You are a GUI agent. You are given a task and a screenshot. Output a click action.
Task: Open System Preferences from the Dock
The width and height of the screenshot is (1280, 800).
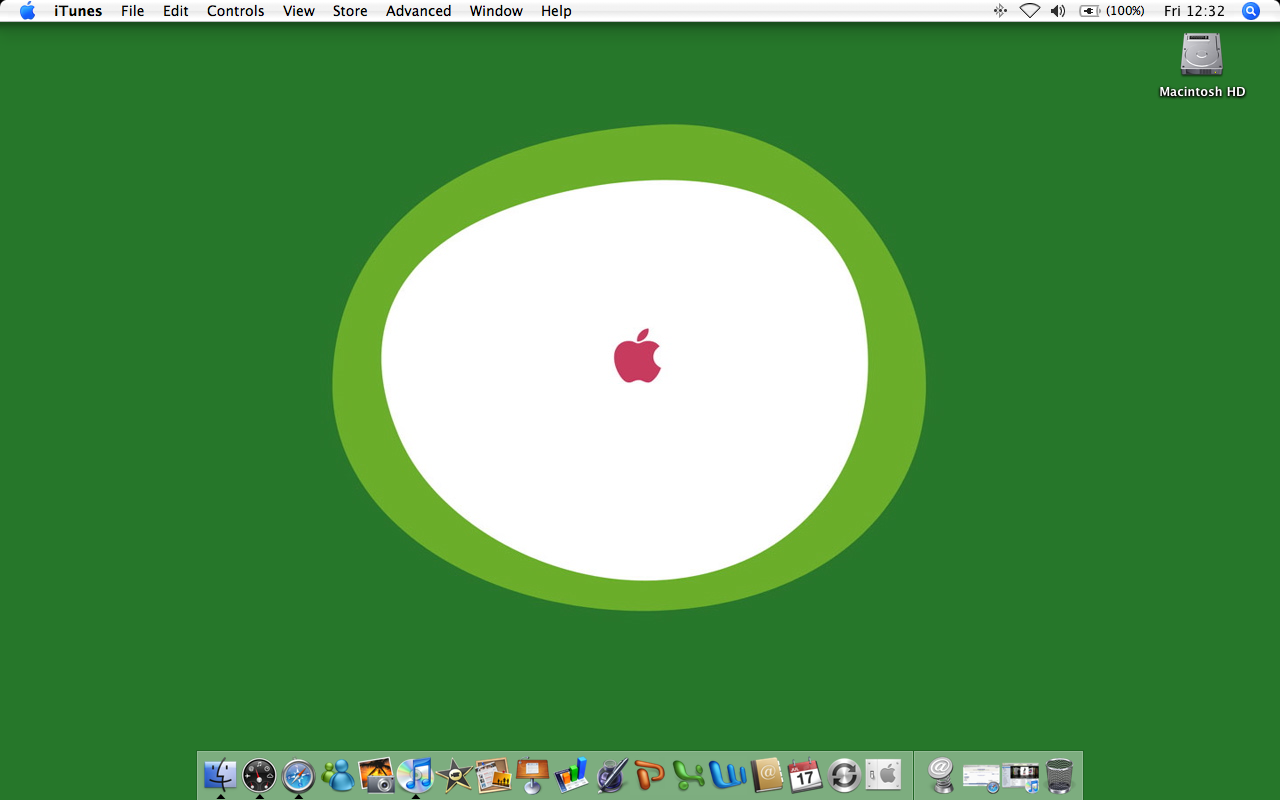click(883, 775)
